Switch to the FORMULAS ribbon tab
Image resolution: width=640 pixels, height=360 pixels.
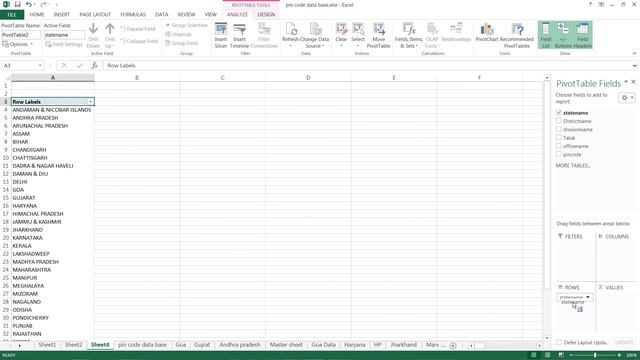point(133,15)
